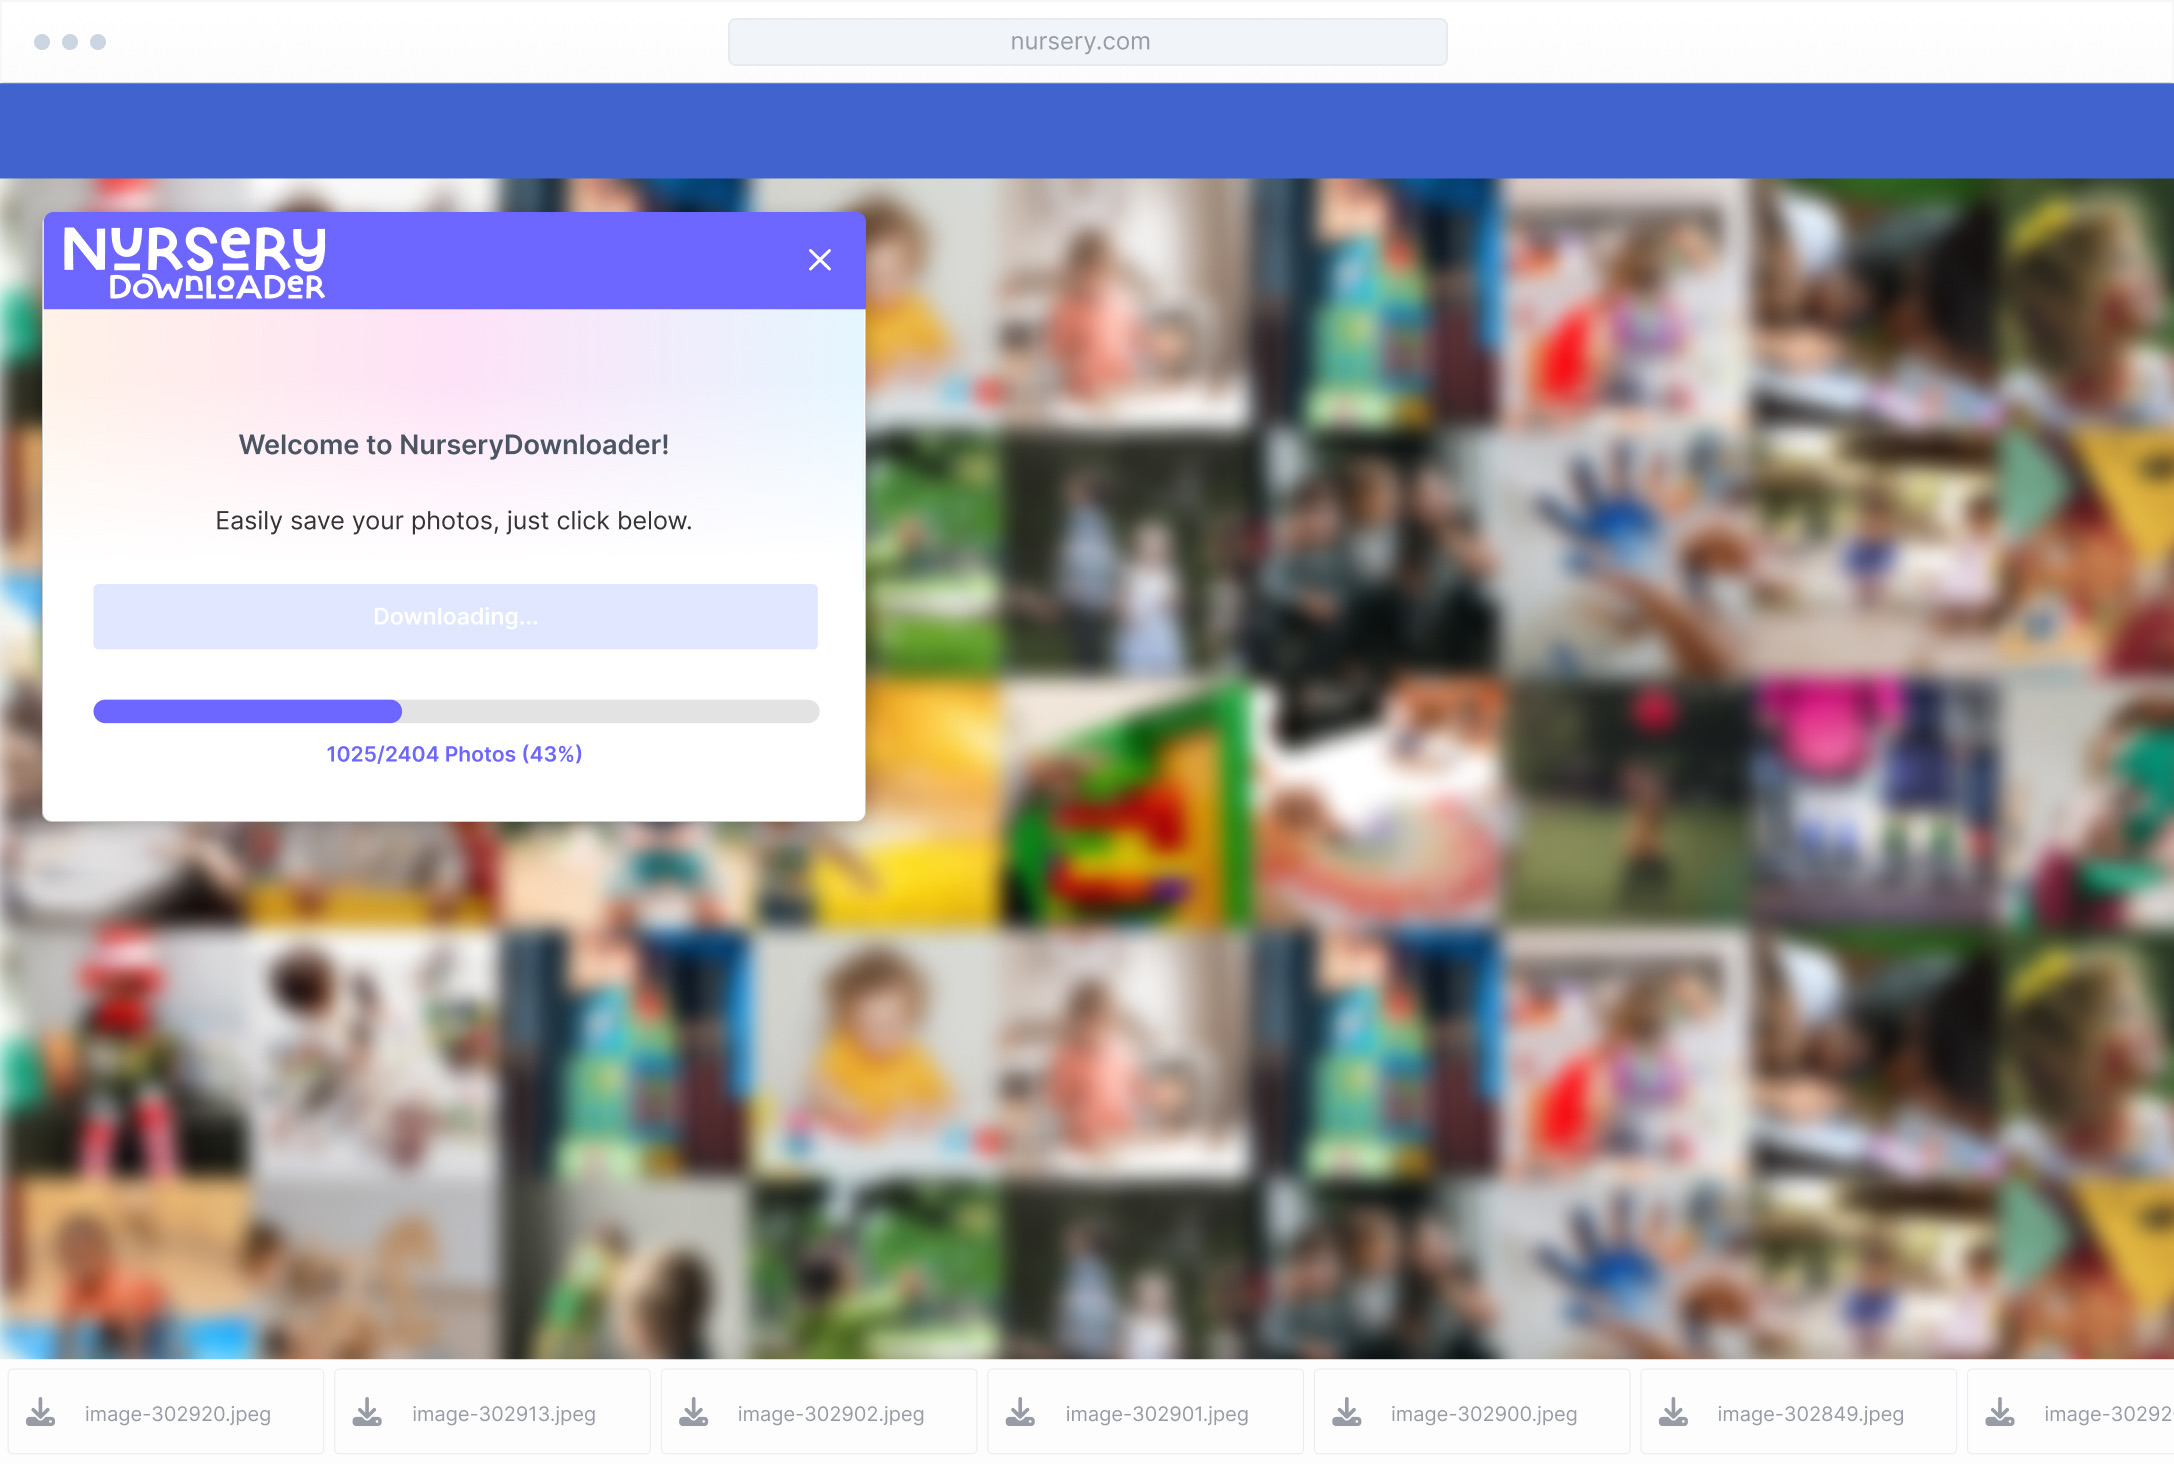
Task: Open image-302920.jpeg download item
Action: pos(178,1414)
